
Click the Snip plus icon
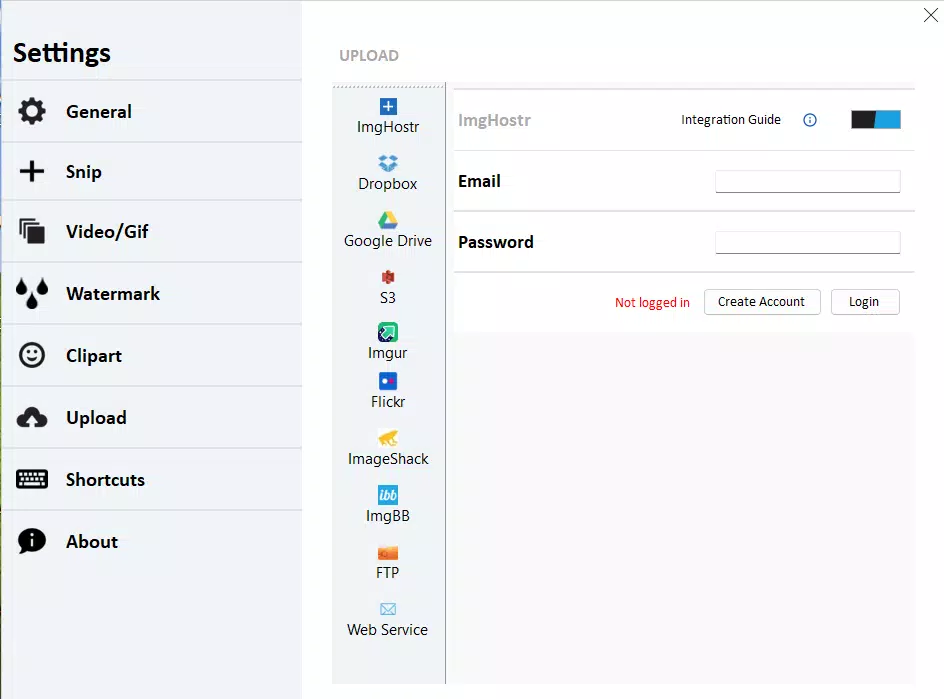[32, 171]
